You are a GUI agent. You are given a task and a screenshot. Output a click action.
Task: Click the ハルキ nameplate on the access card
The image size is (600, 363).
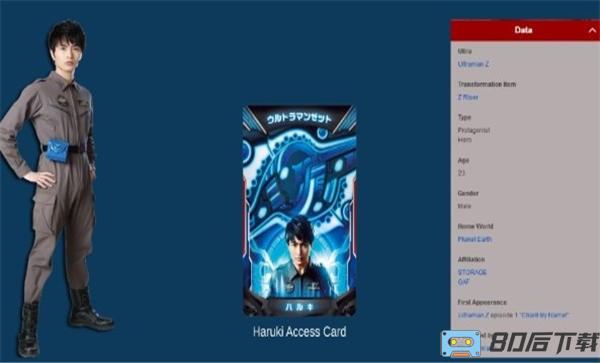tap(300, 306)
